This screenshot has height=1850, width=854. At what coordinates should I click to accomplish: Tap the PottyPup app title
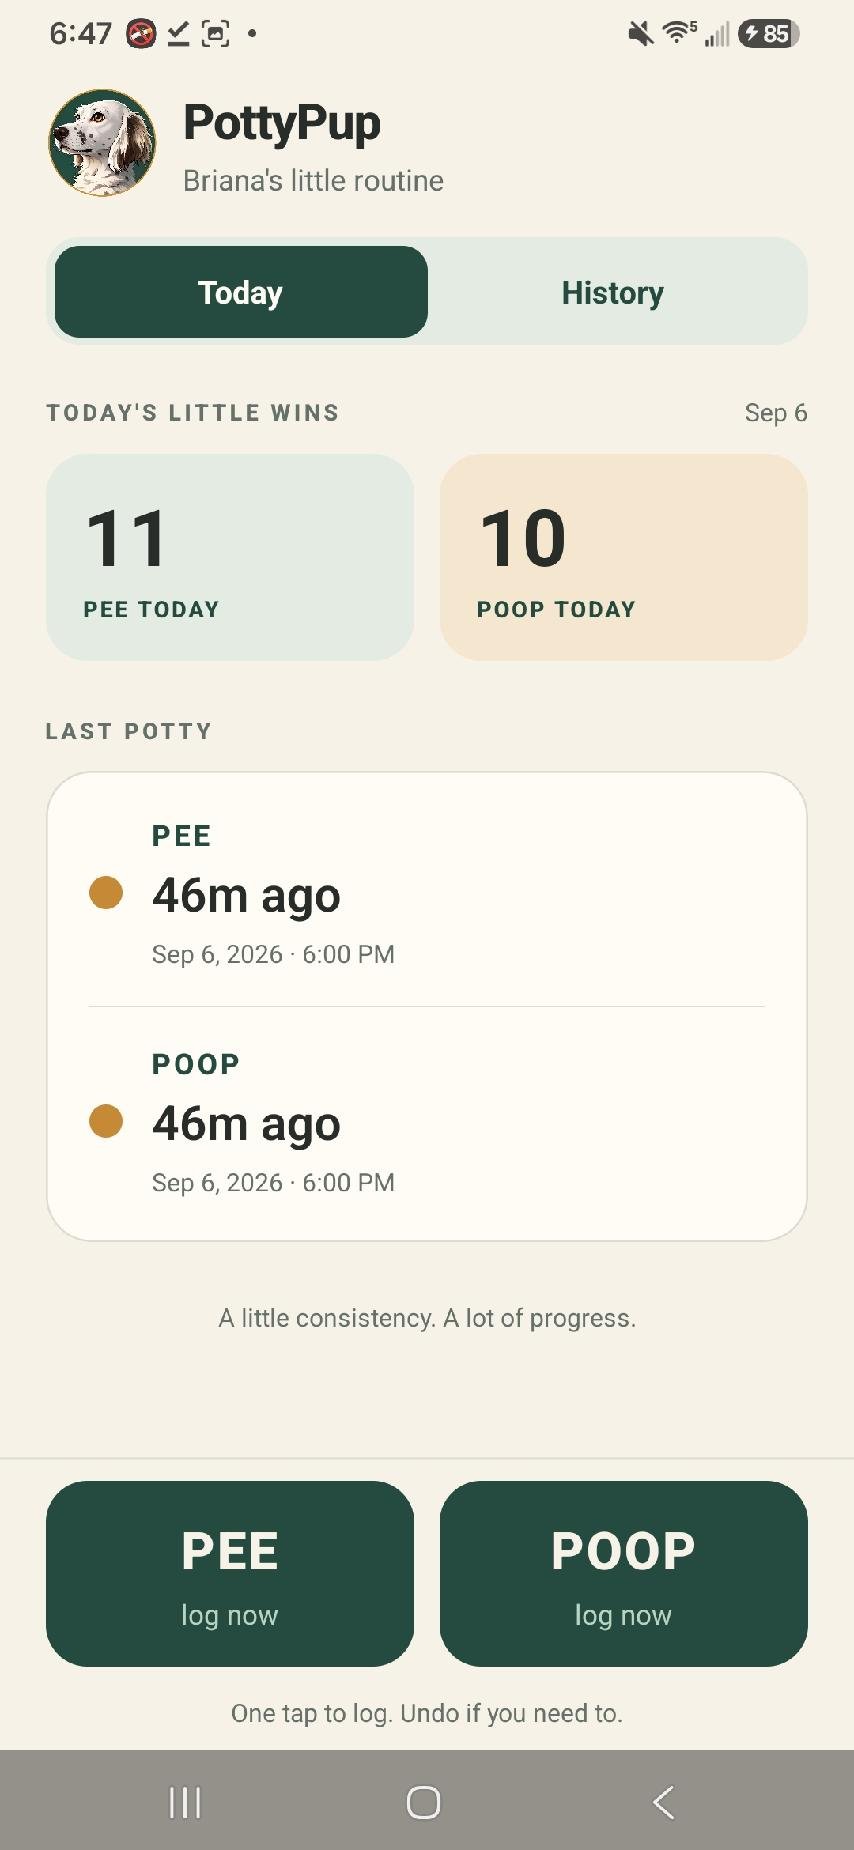point(282,123)
